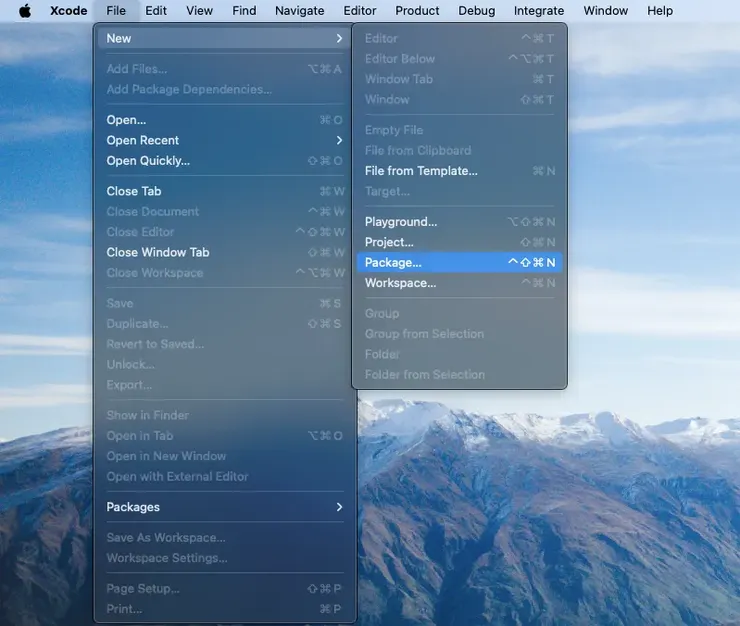Open the Editor menu in menu bar
740x626 pixels.
[x=360, y=10]
